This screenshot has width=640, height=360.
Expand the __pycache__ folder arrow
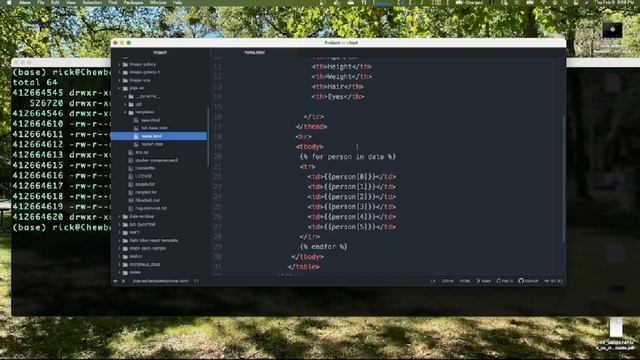click(x=125, y=96)
